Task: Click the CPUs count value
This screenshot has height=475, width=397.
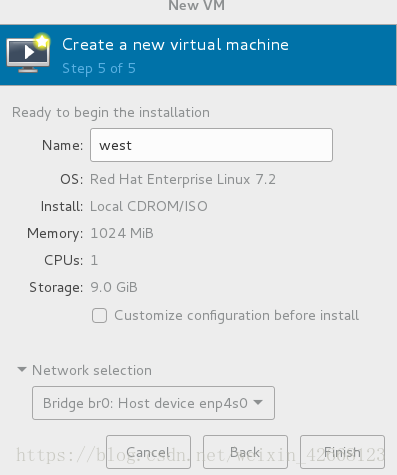Action: point(94,260)
